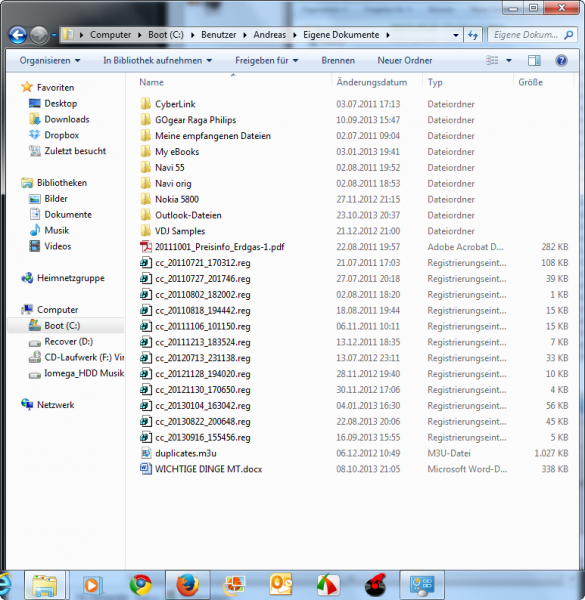Create a folder with Neuer Ordner

click(405, 60)
